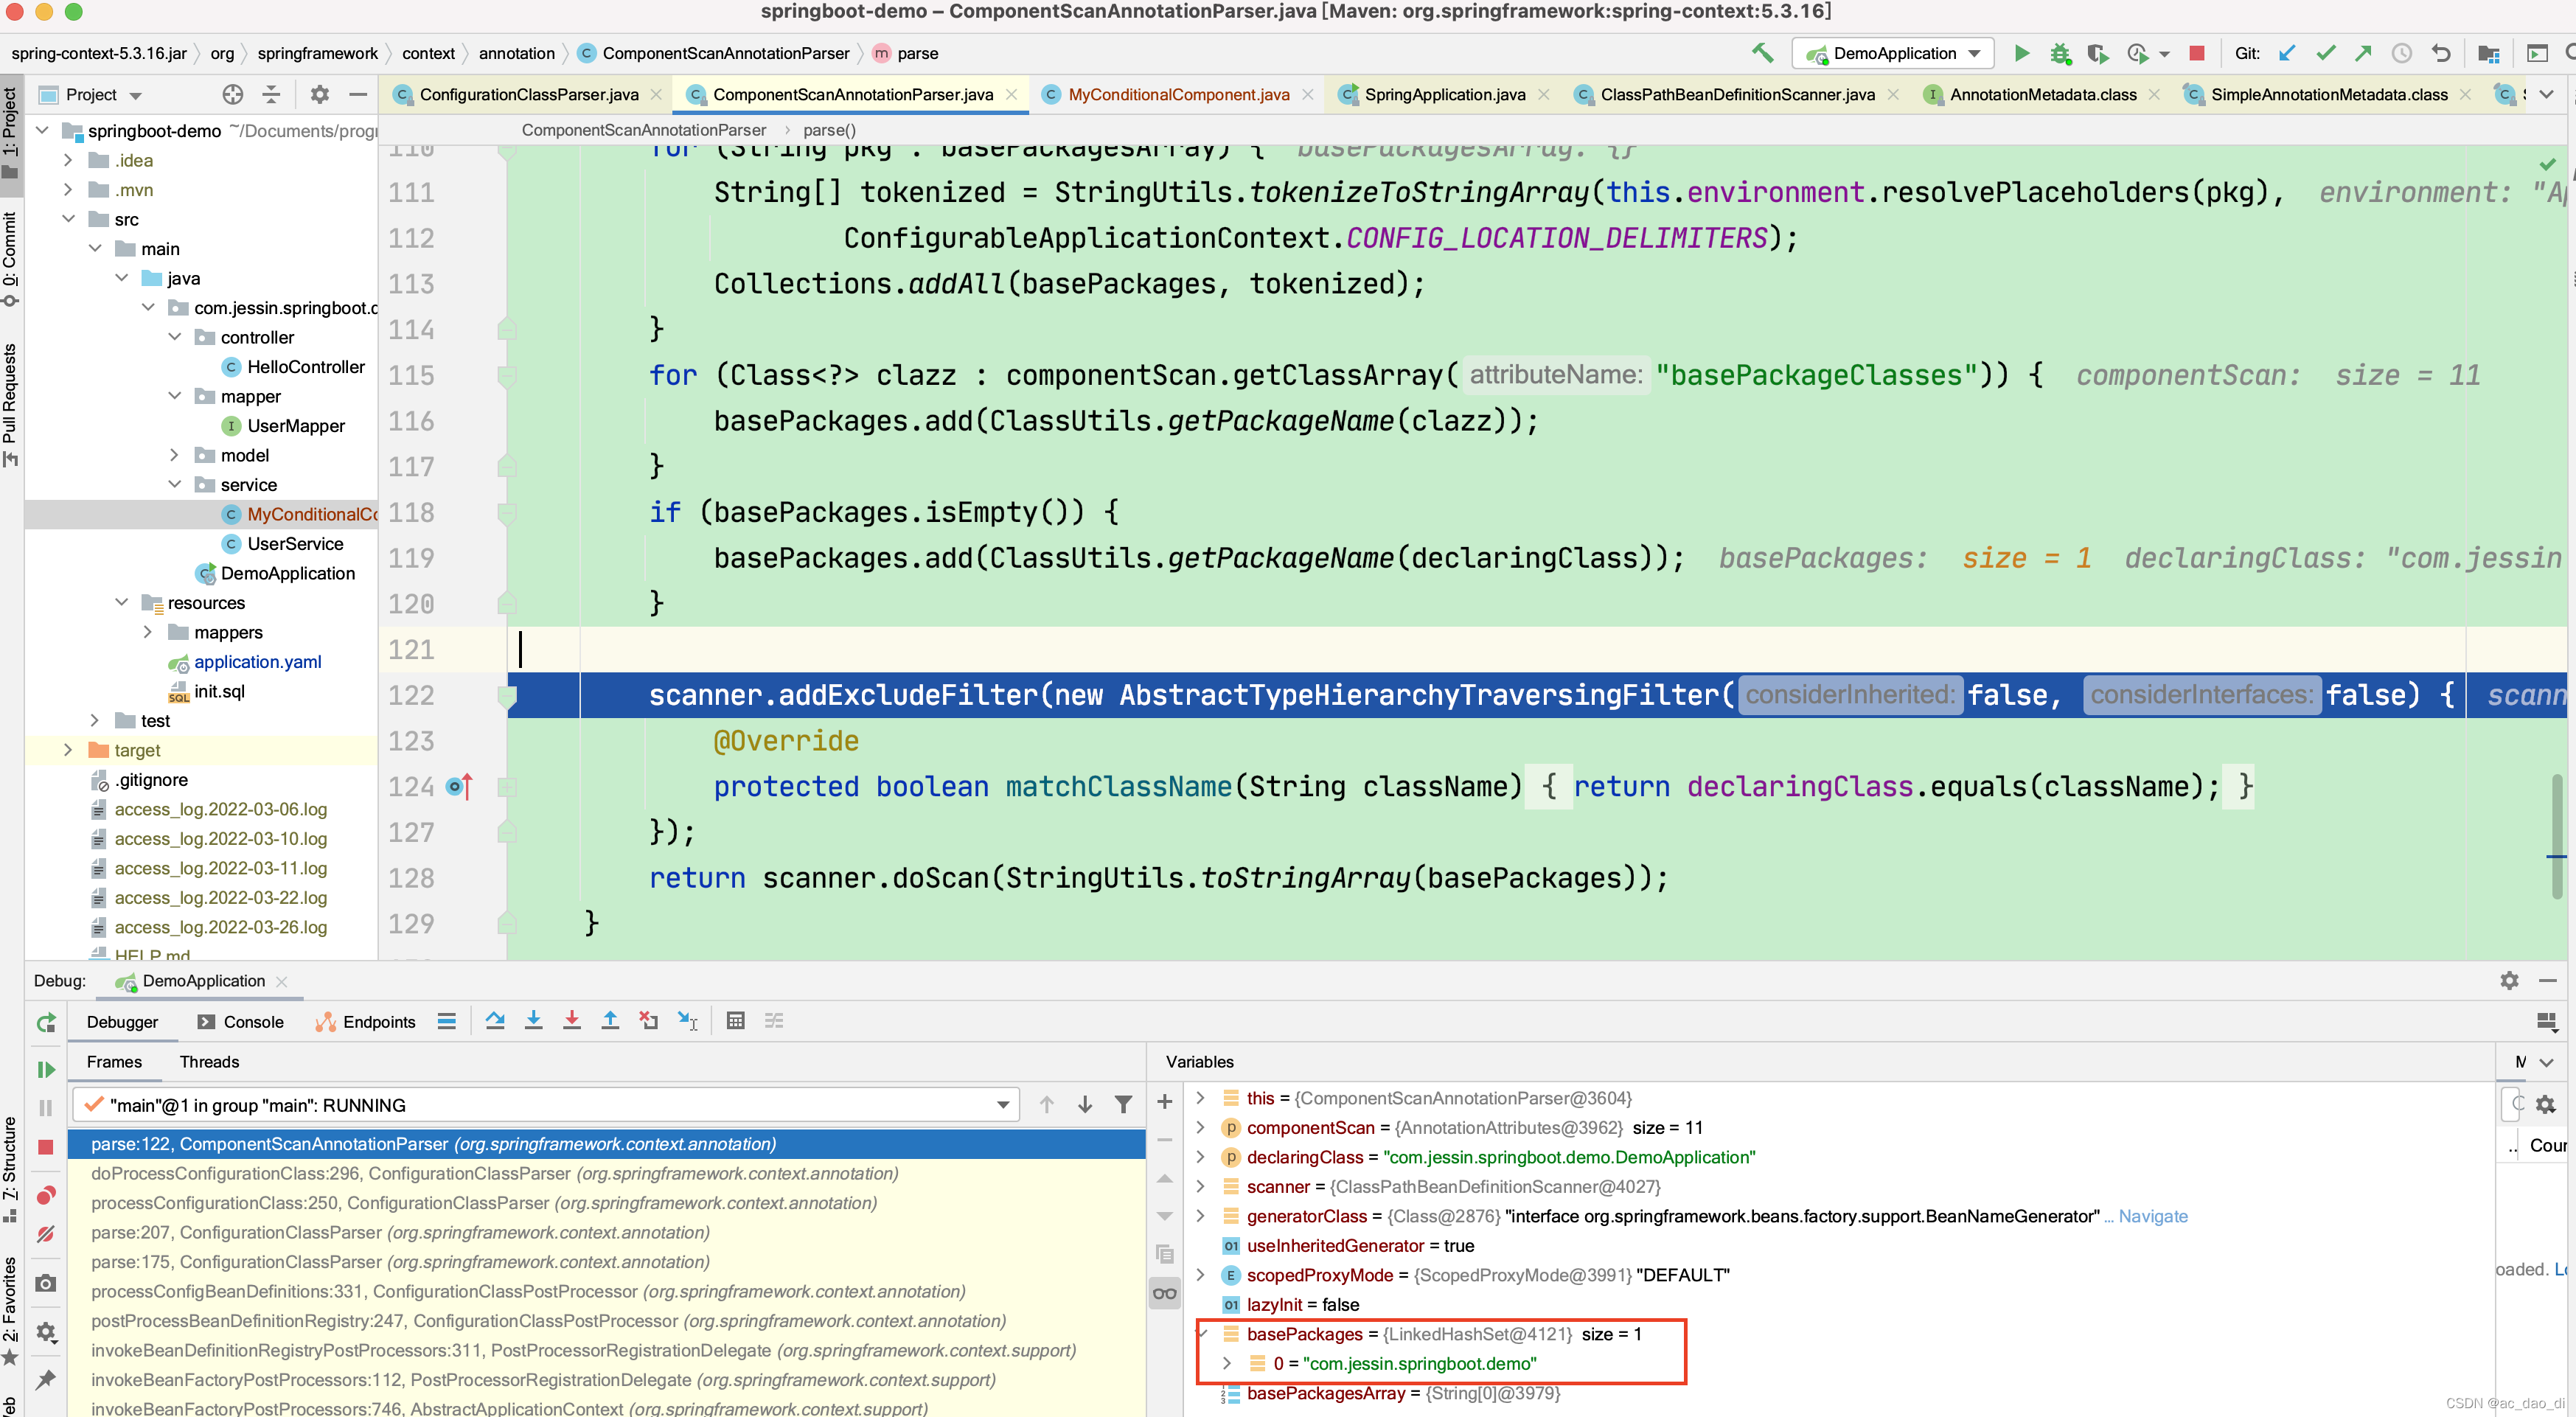Image resolution: width=2576 pixels, height=1417 pixels.
Task: Start debugging with the bug icon
Action: 2059,53
